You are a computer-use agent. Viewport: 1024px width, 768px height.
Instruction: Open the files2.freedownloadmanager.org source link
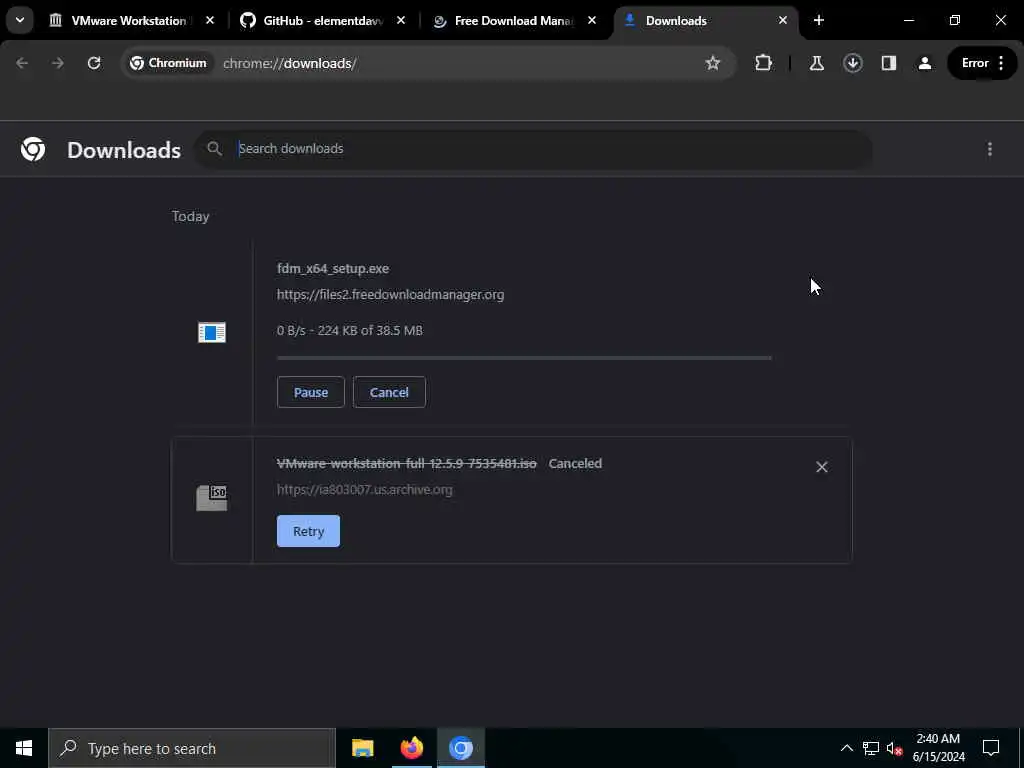391,295
